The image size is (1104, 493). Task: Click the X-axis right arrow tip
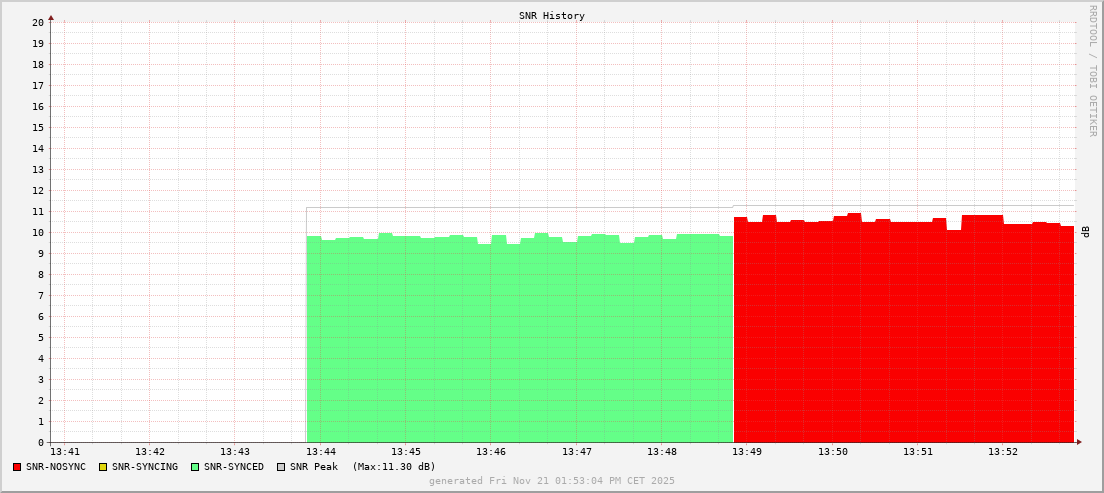click(1079, 442)
